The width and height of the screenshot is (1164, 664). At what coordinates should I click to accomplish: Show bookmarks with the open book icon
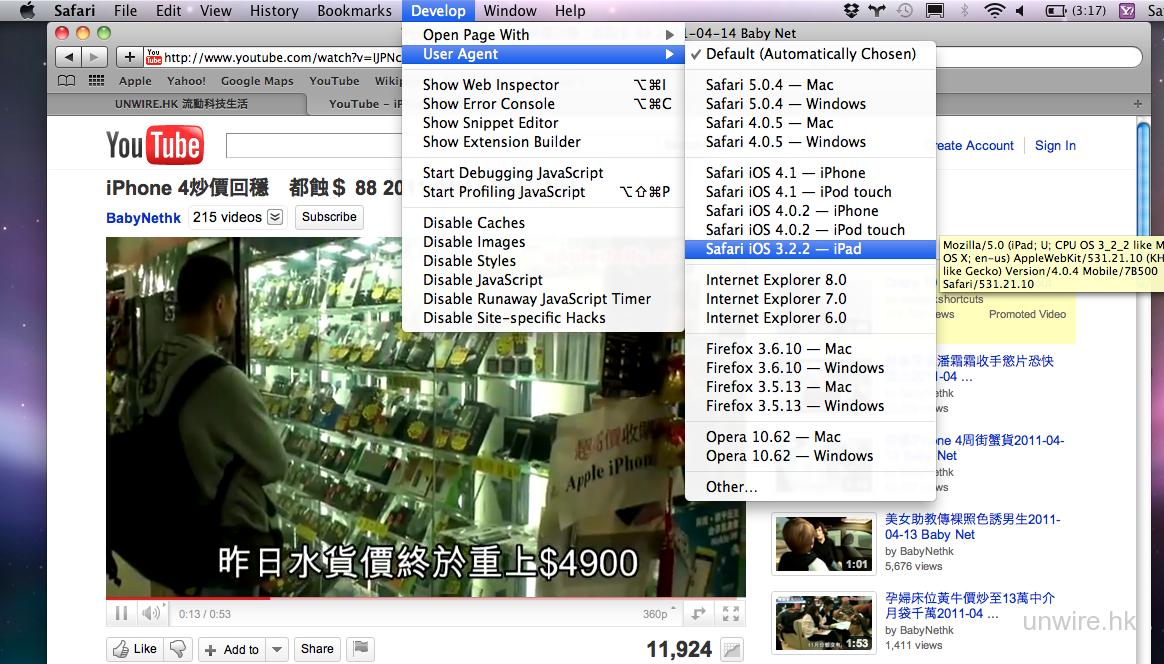coord(67,81)
